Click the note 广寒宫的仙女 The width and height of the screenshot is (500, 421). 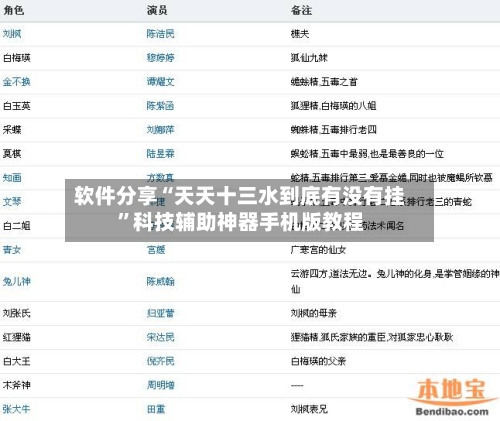(x=318, y=250)
